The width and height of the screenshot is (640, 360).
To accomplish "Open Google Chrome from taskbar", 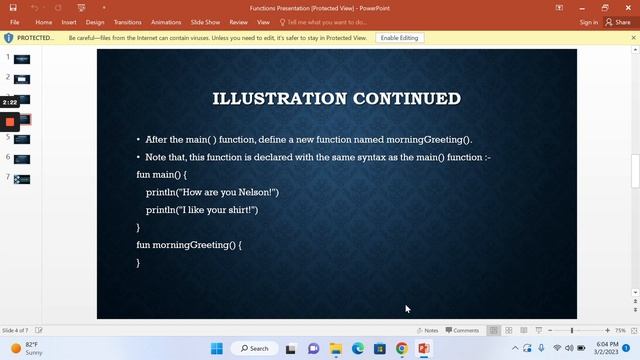I will [x=402, y=349].
